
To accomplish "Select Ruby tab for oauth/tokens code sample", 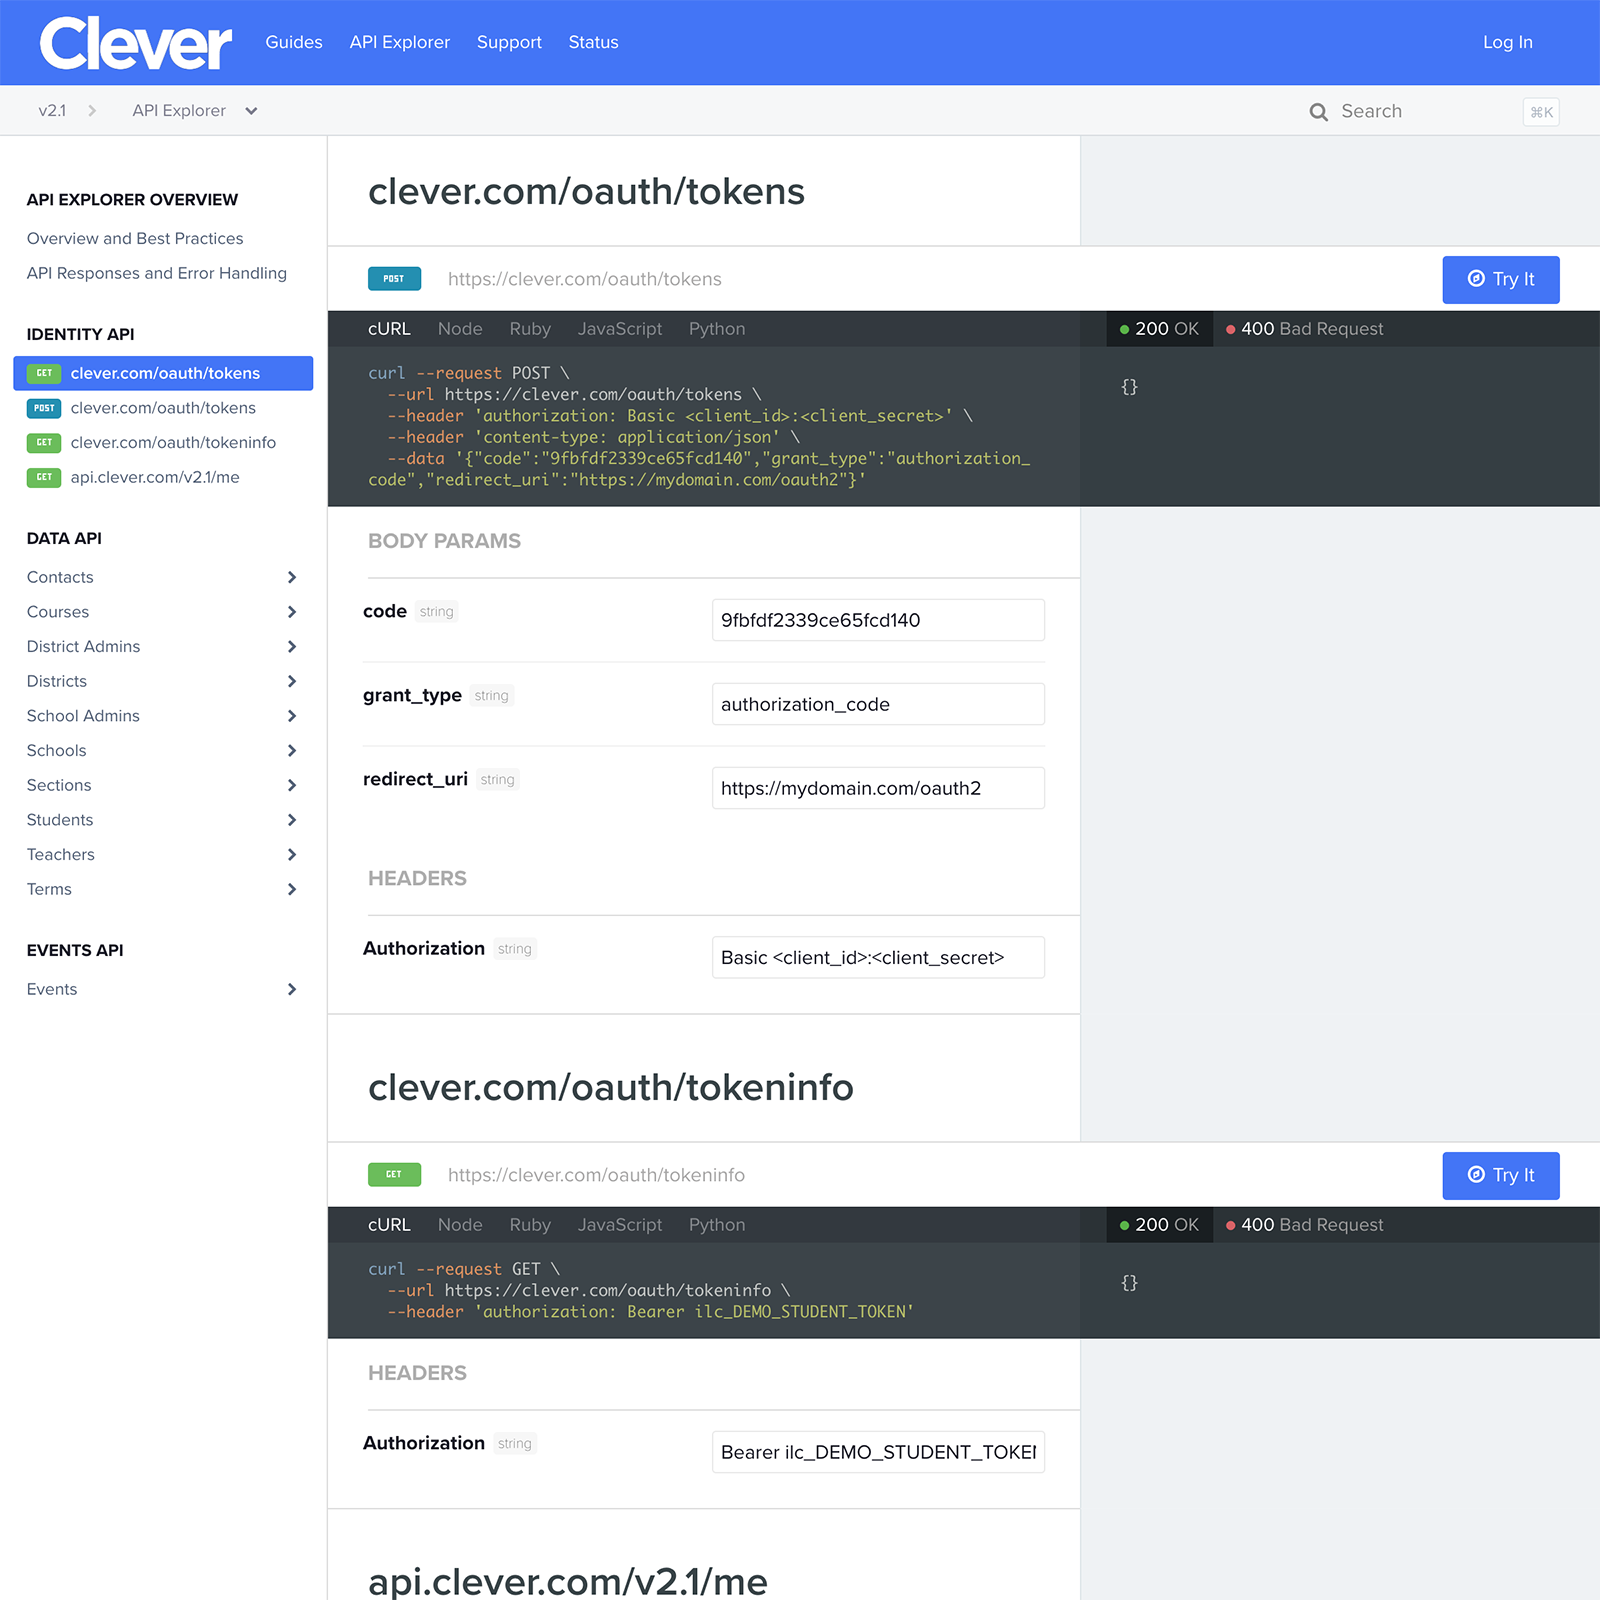I will pos(530,329).
